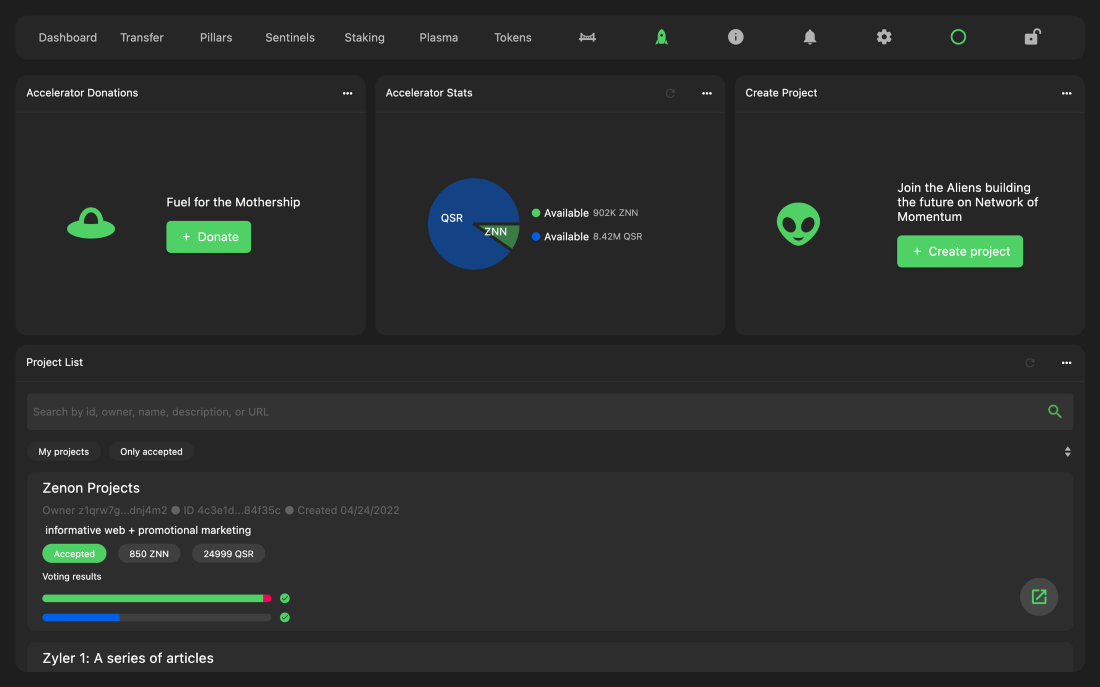Screen dimensions: 1100x687
Task: Open Accelerator Donations three-dot menu
Action: click(x=347, y=93)
